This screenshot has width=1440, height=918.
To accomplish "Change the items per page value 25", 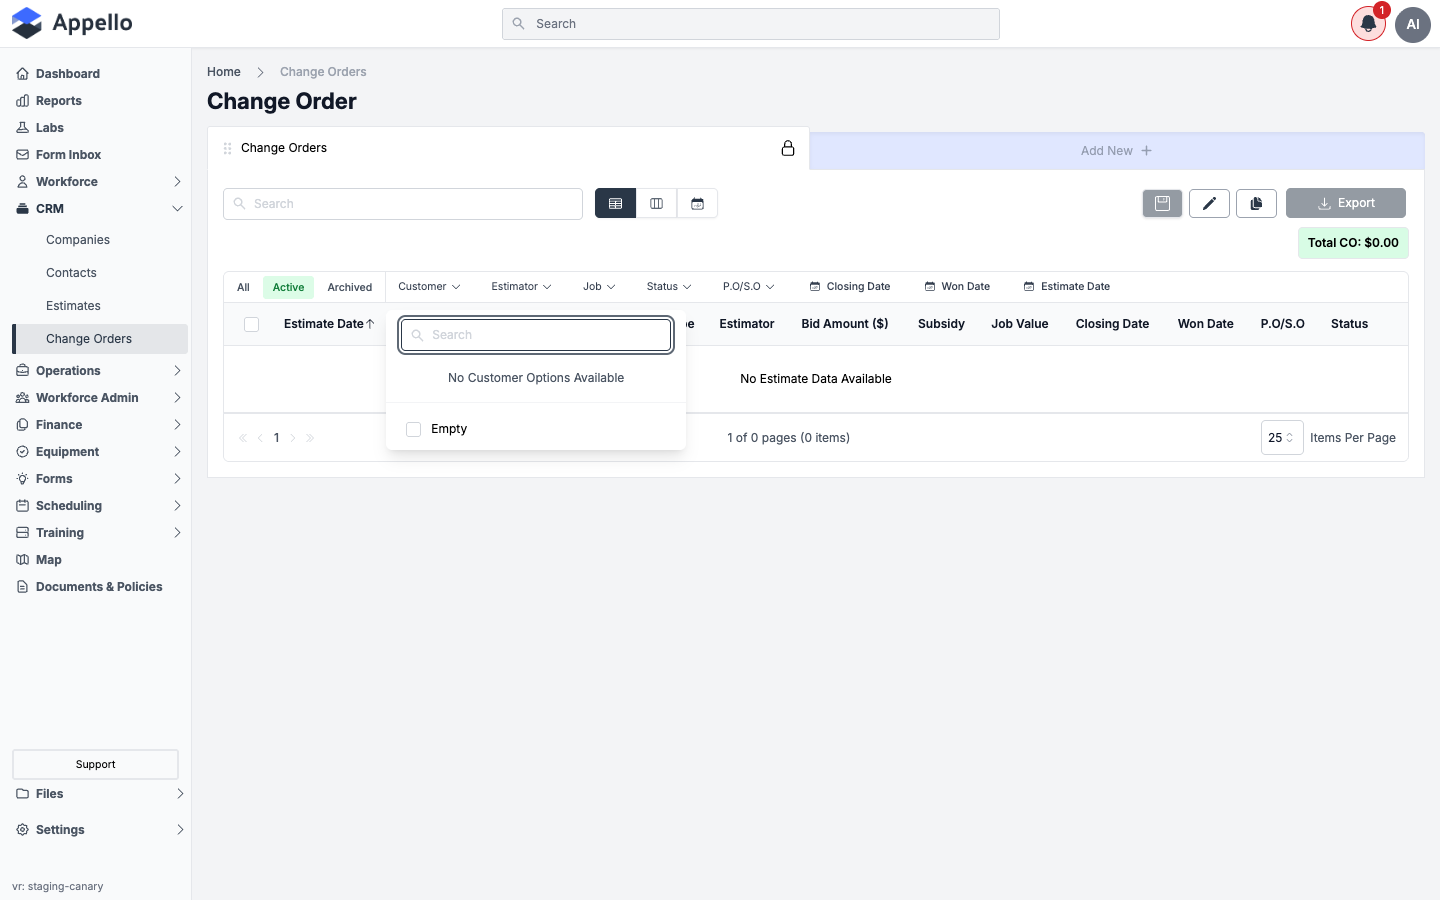I will 1282,438.
